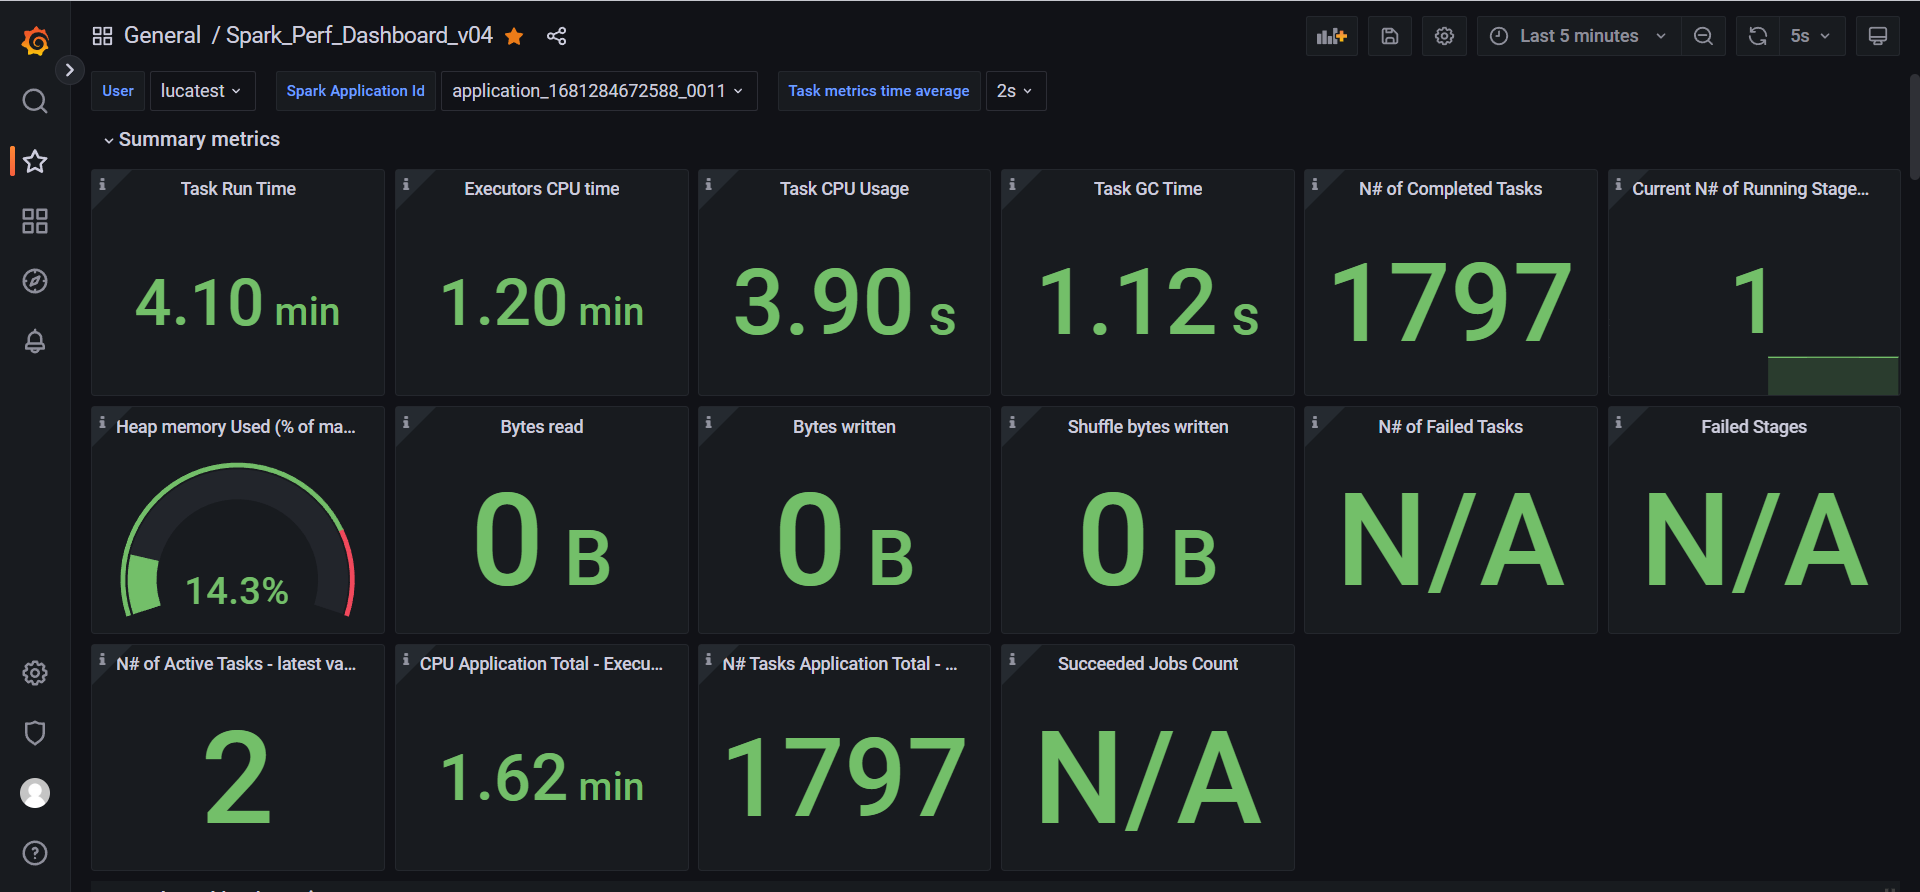Click the Task metrics time average label

click(879, 91)
